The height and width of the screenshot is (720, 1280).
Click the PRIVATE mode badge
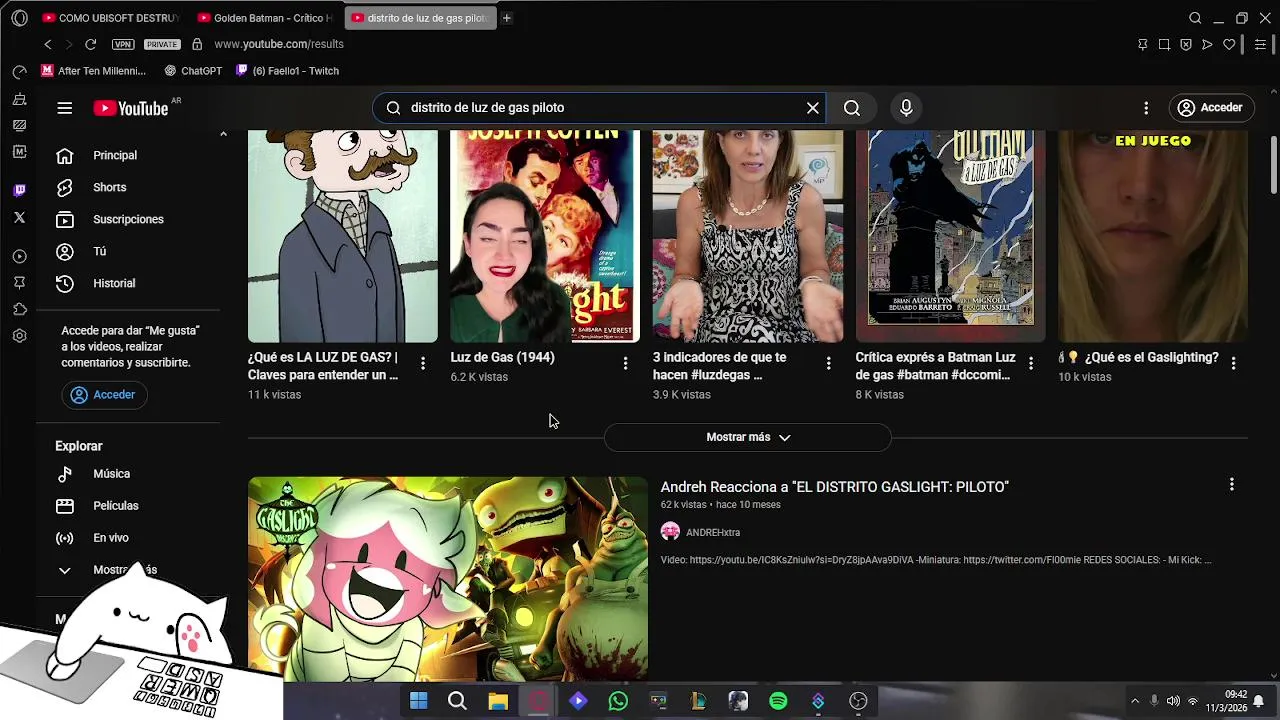pos(162,44)
